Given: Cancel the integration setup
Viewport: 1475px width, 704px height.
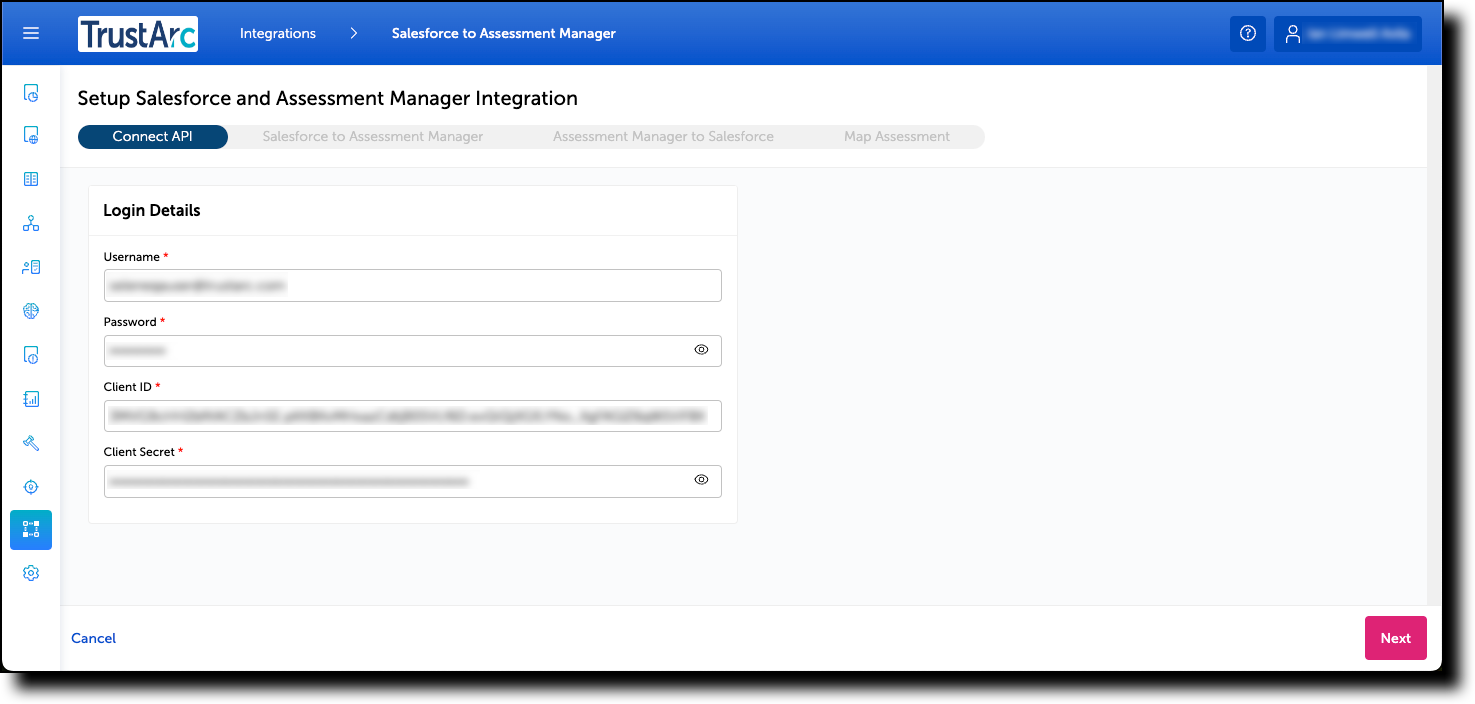Looking at the screenshot, I should 92,637.
